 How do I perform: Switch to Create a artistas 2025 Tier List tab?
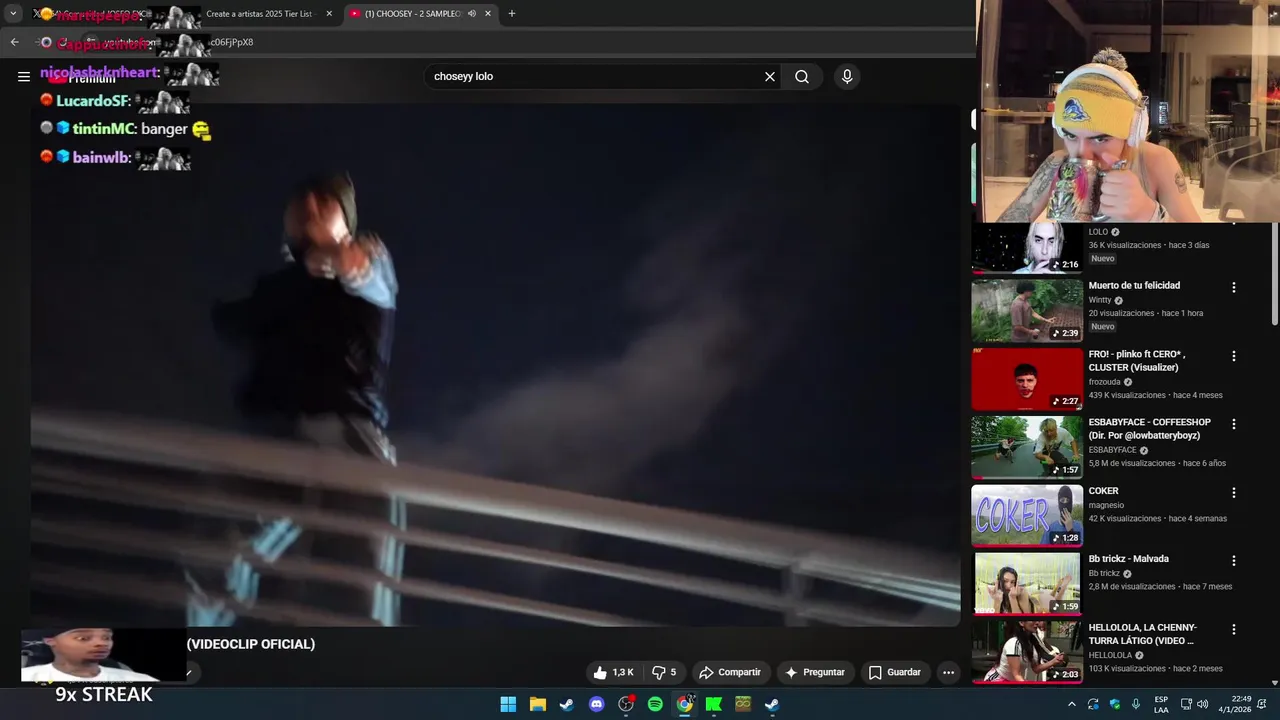[259, 14]
